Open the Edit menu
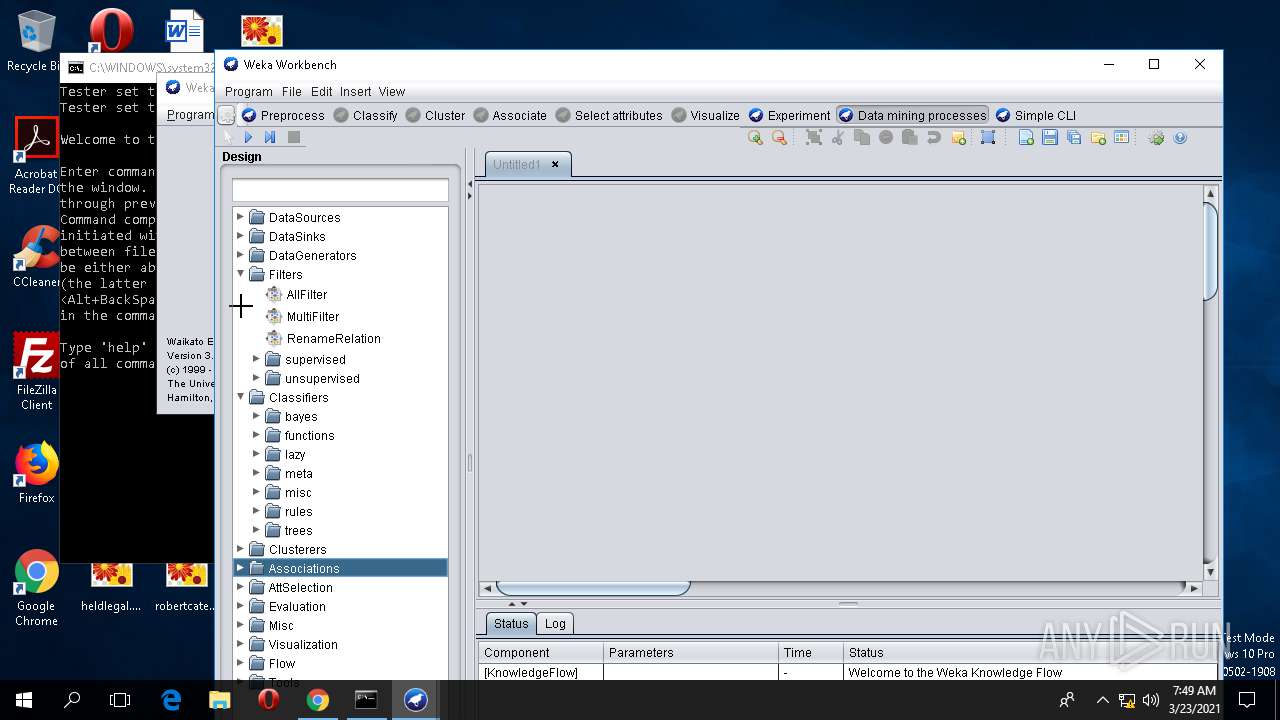 coord(321,91)
